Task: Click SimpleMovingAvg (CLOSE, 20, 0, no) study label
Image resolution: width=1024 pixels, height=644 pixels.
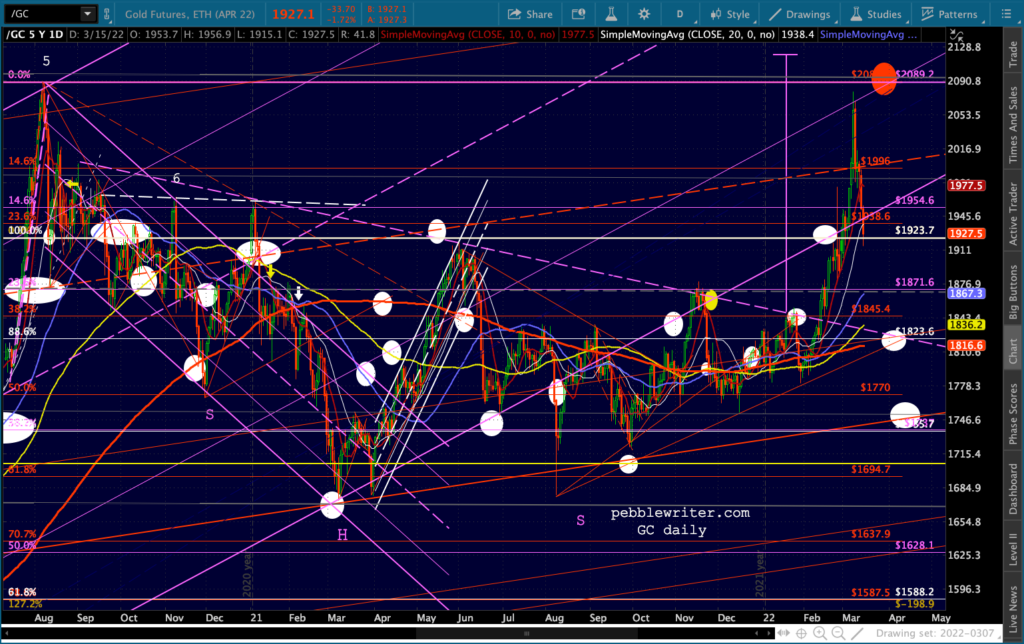Action: tap(687, 35)
